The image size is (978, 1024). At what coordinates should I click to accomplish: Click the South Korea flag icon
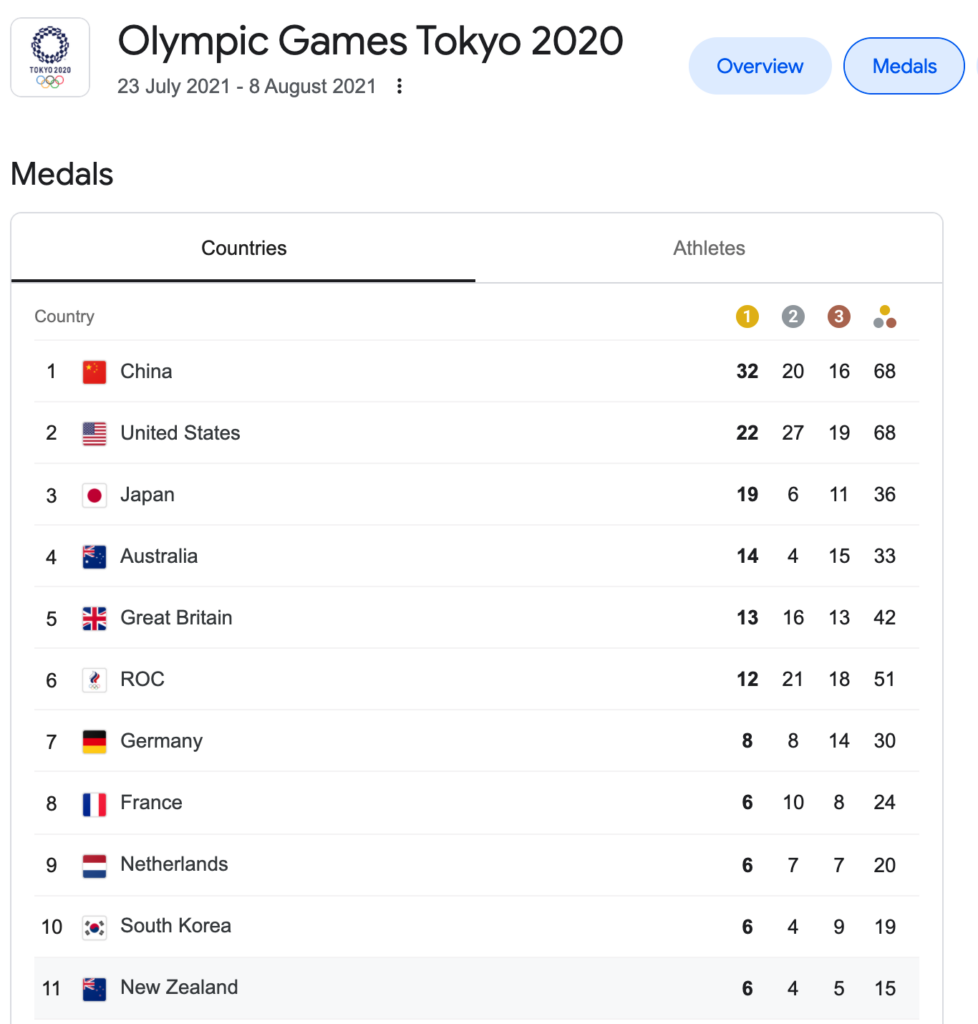pos(95,927)
